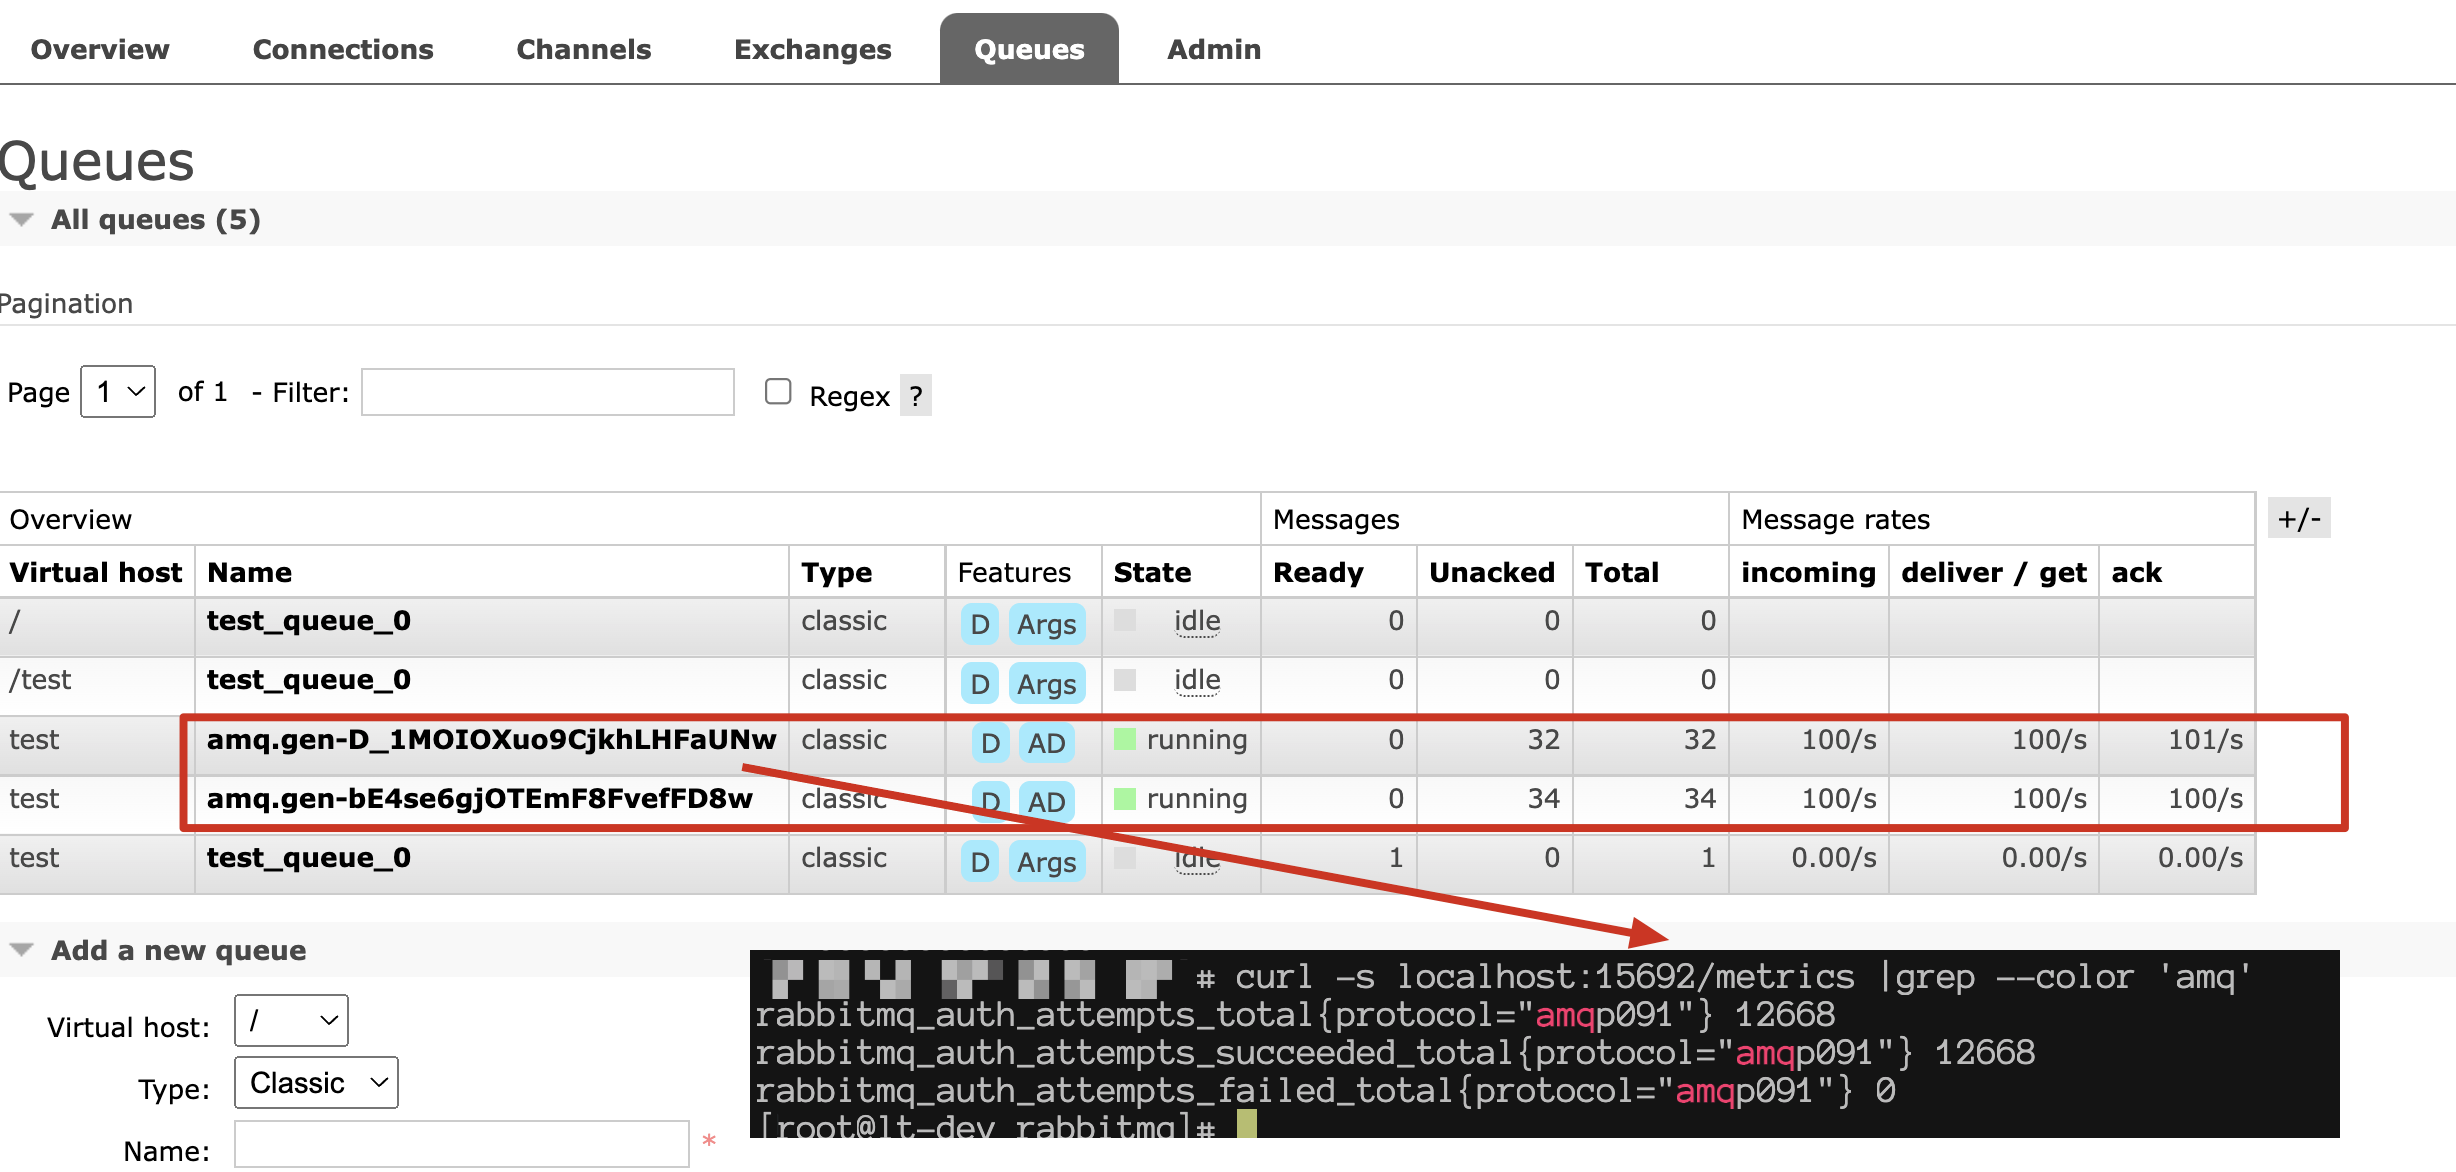Click D badge of test vhost test_queue_0
Viewport: 2456px width, 1172px height.
pyautogui.click(x=980, y=861)
